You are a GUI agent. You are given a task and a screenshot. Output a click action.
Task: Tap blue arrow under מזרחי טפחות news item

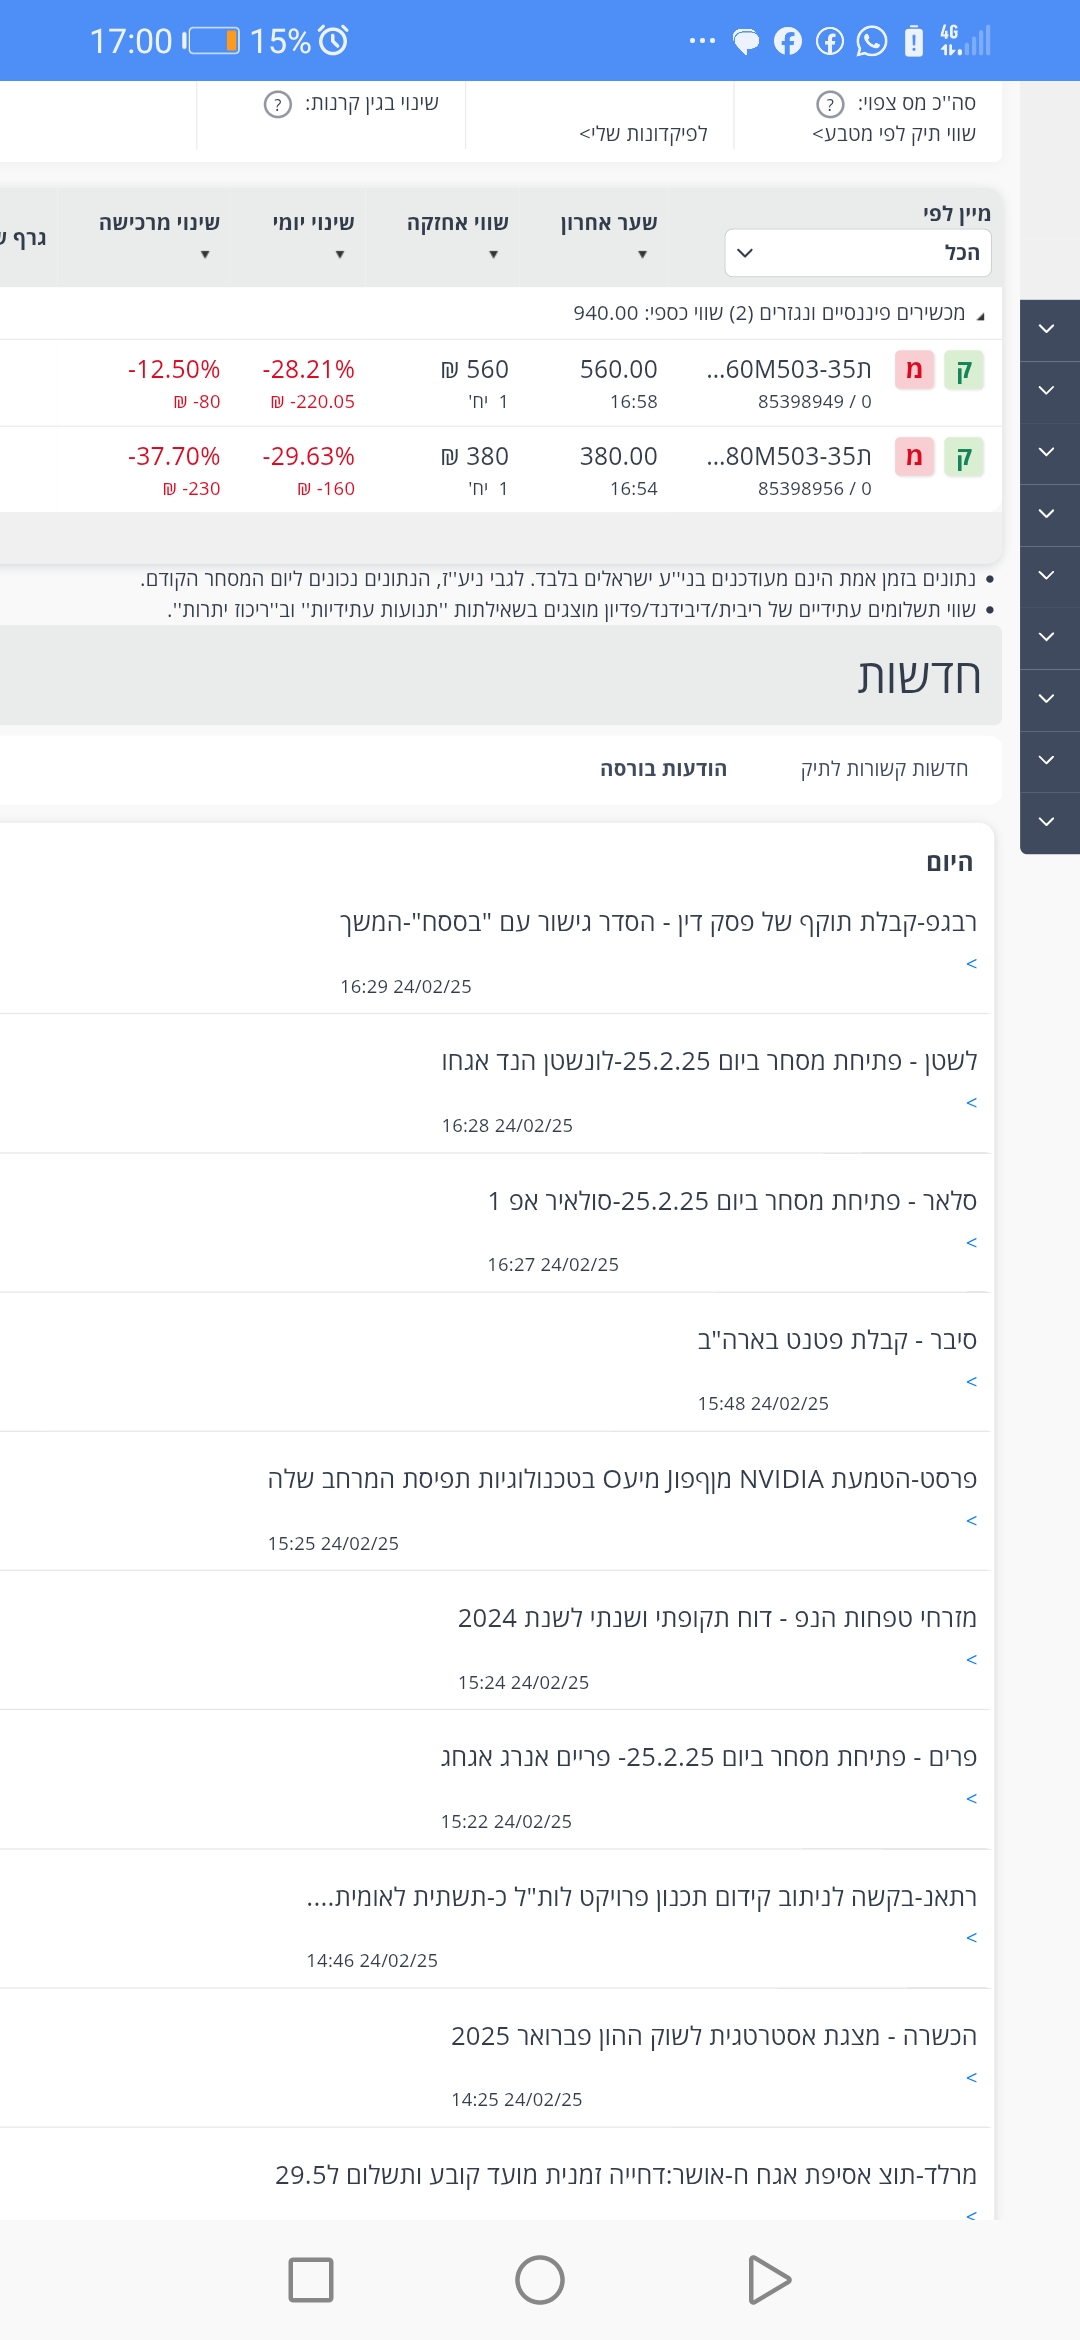coord(971,1660)
